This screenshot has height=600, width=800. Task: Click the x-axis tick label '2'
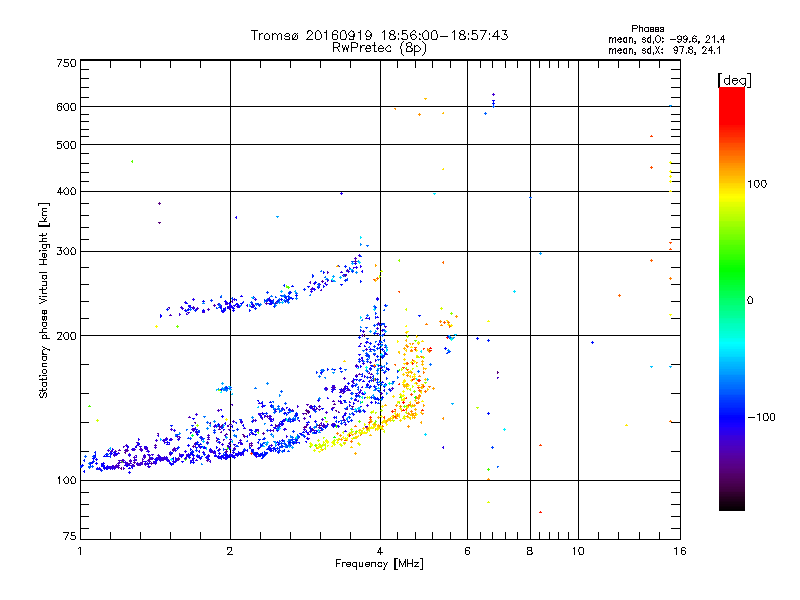pyautogui.click(x=230, y=551)
